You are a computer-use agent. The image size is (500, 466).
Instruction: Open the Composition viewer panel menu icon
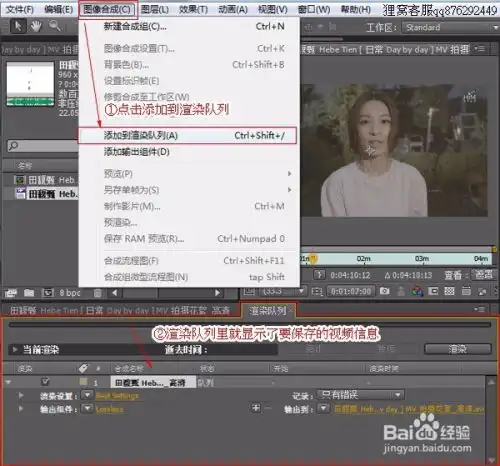pos(480,49)
